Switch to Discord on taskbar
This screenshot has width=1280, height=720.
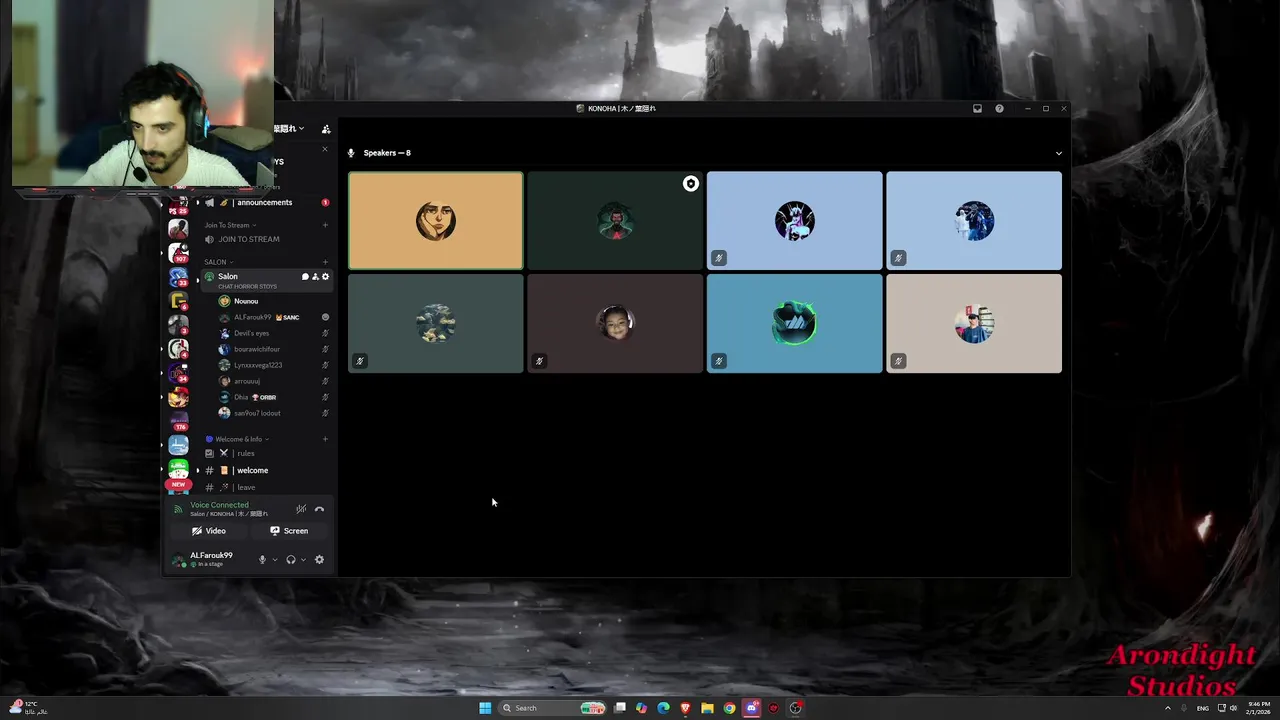click(751, 708)
